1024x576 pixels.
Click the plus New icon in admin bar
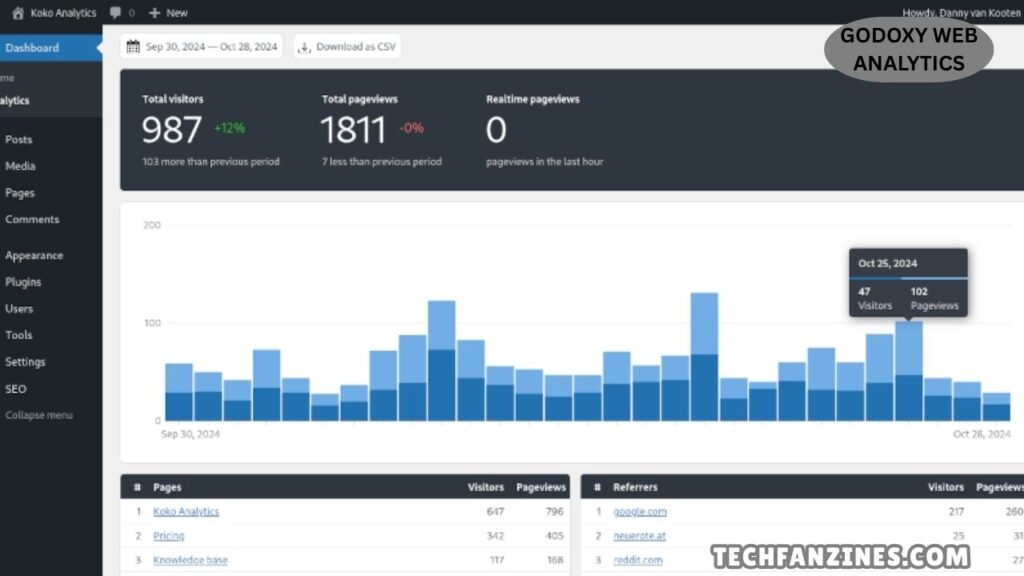point(154,13)
